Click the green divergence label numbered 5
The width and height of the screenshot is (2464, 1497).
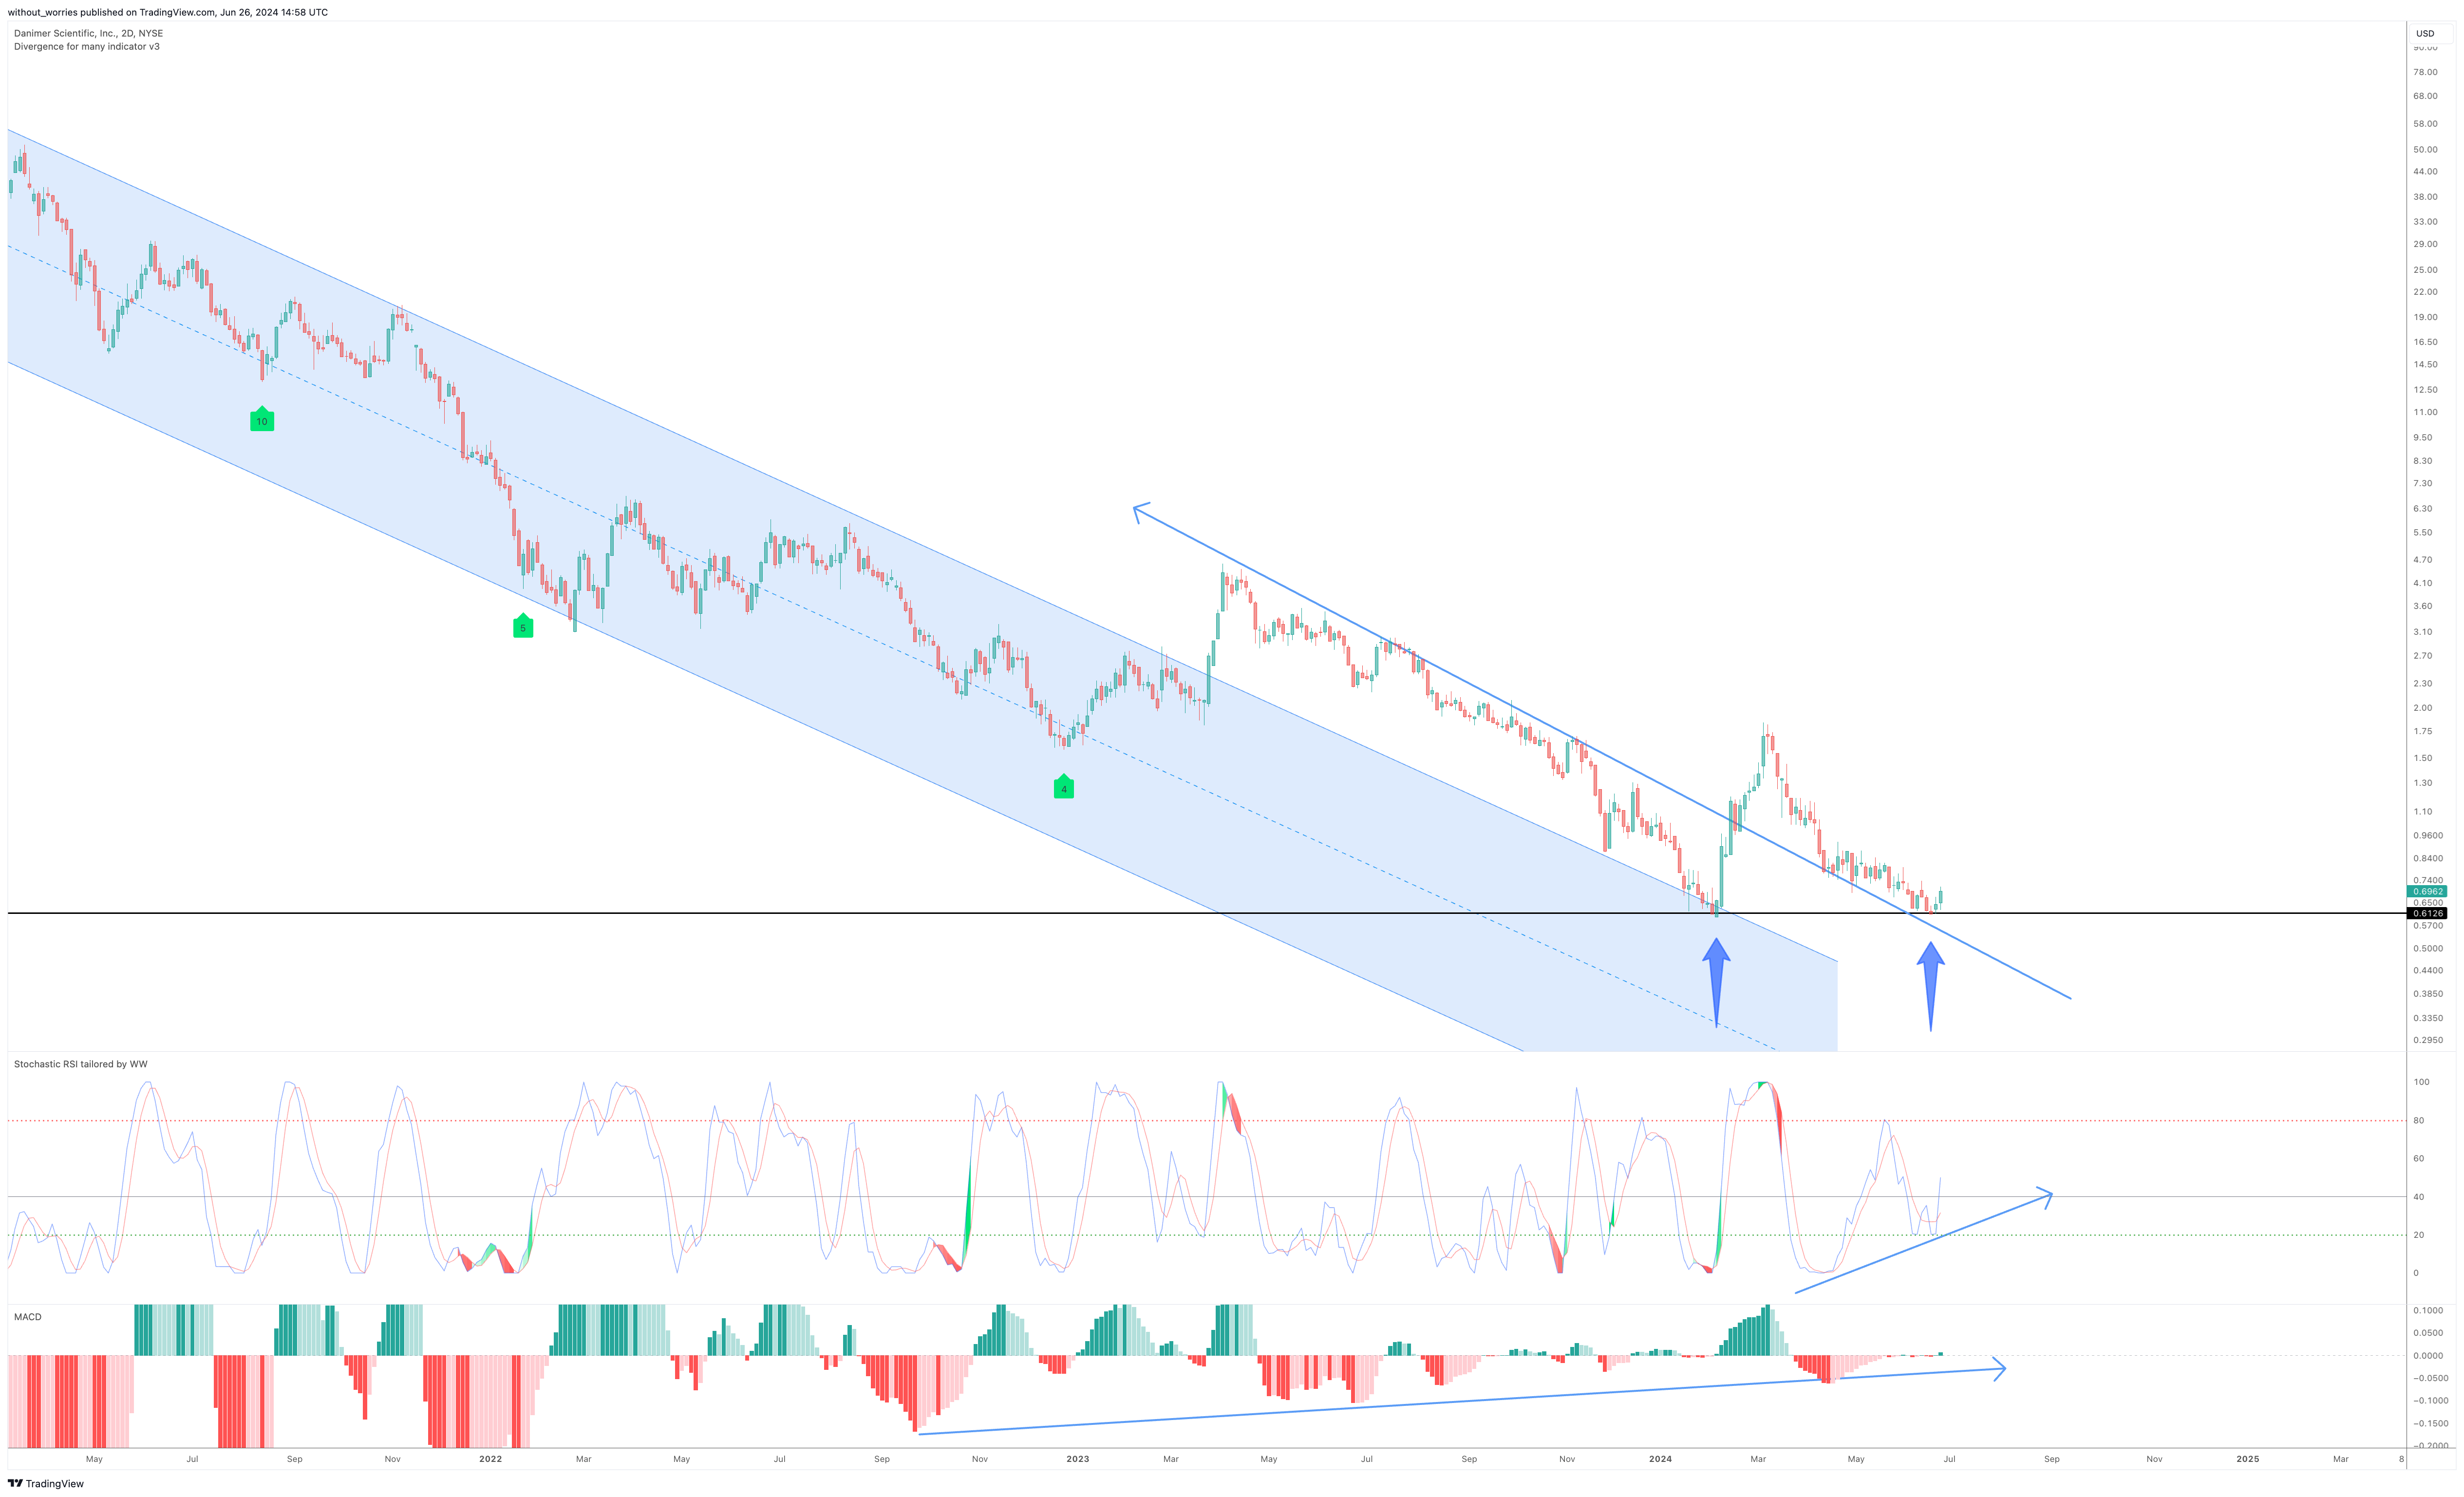point(523,626)
